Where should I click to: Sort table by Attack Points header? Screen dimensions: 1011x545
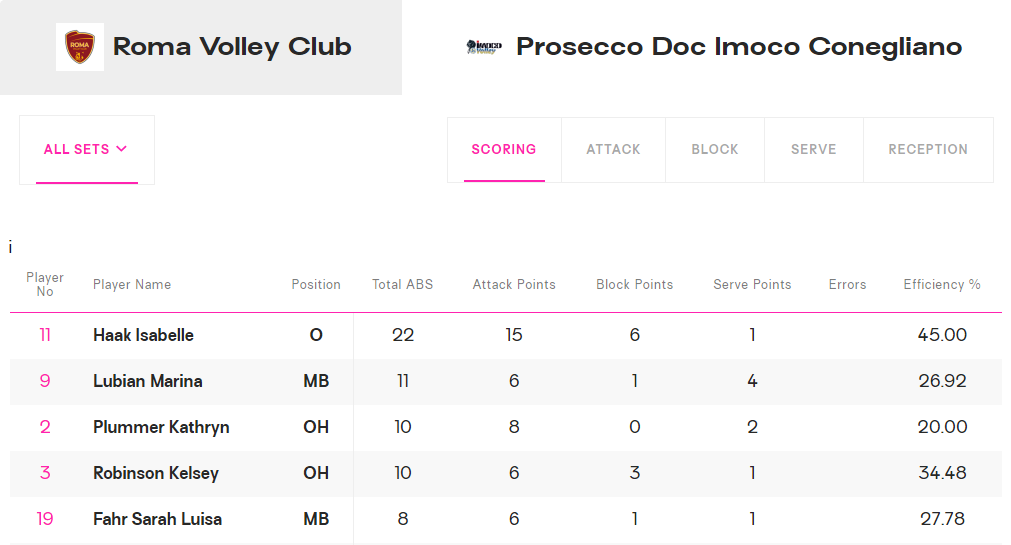[514, 284]
